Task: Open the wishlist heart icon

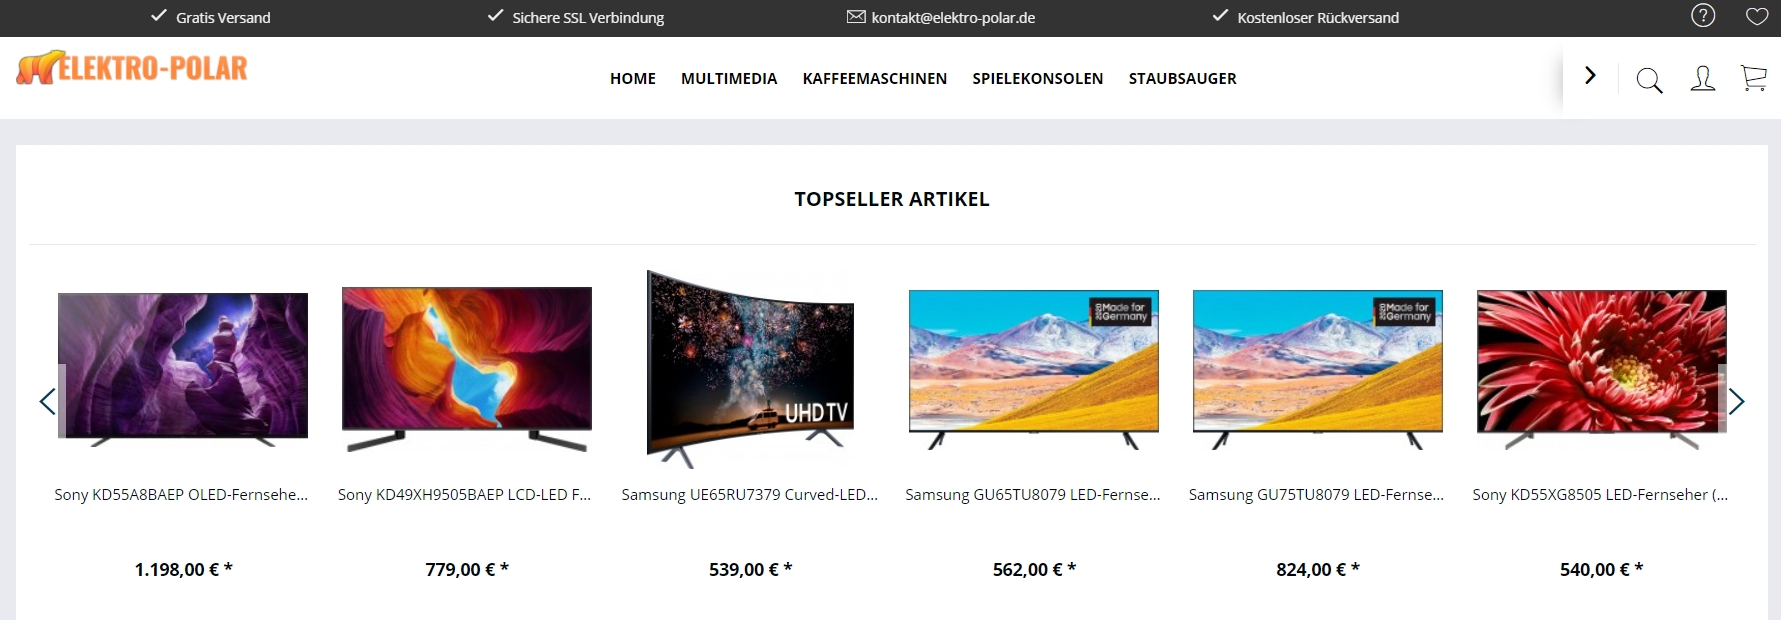Action: [1757, 16]
